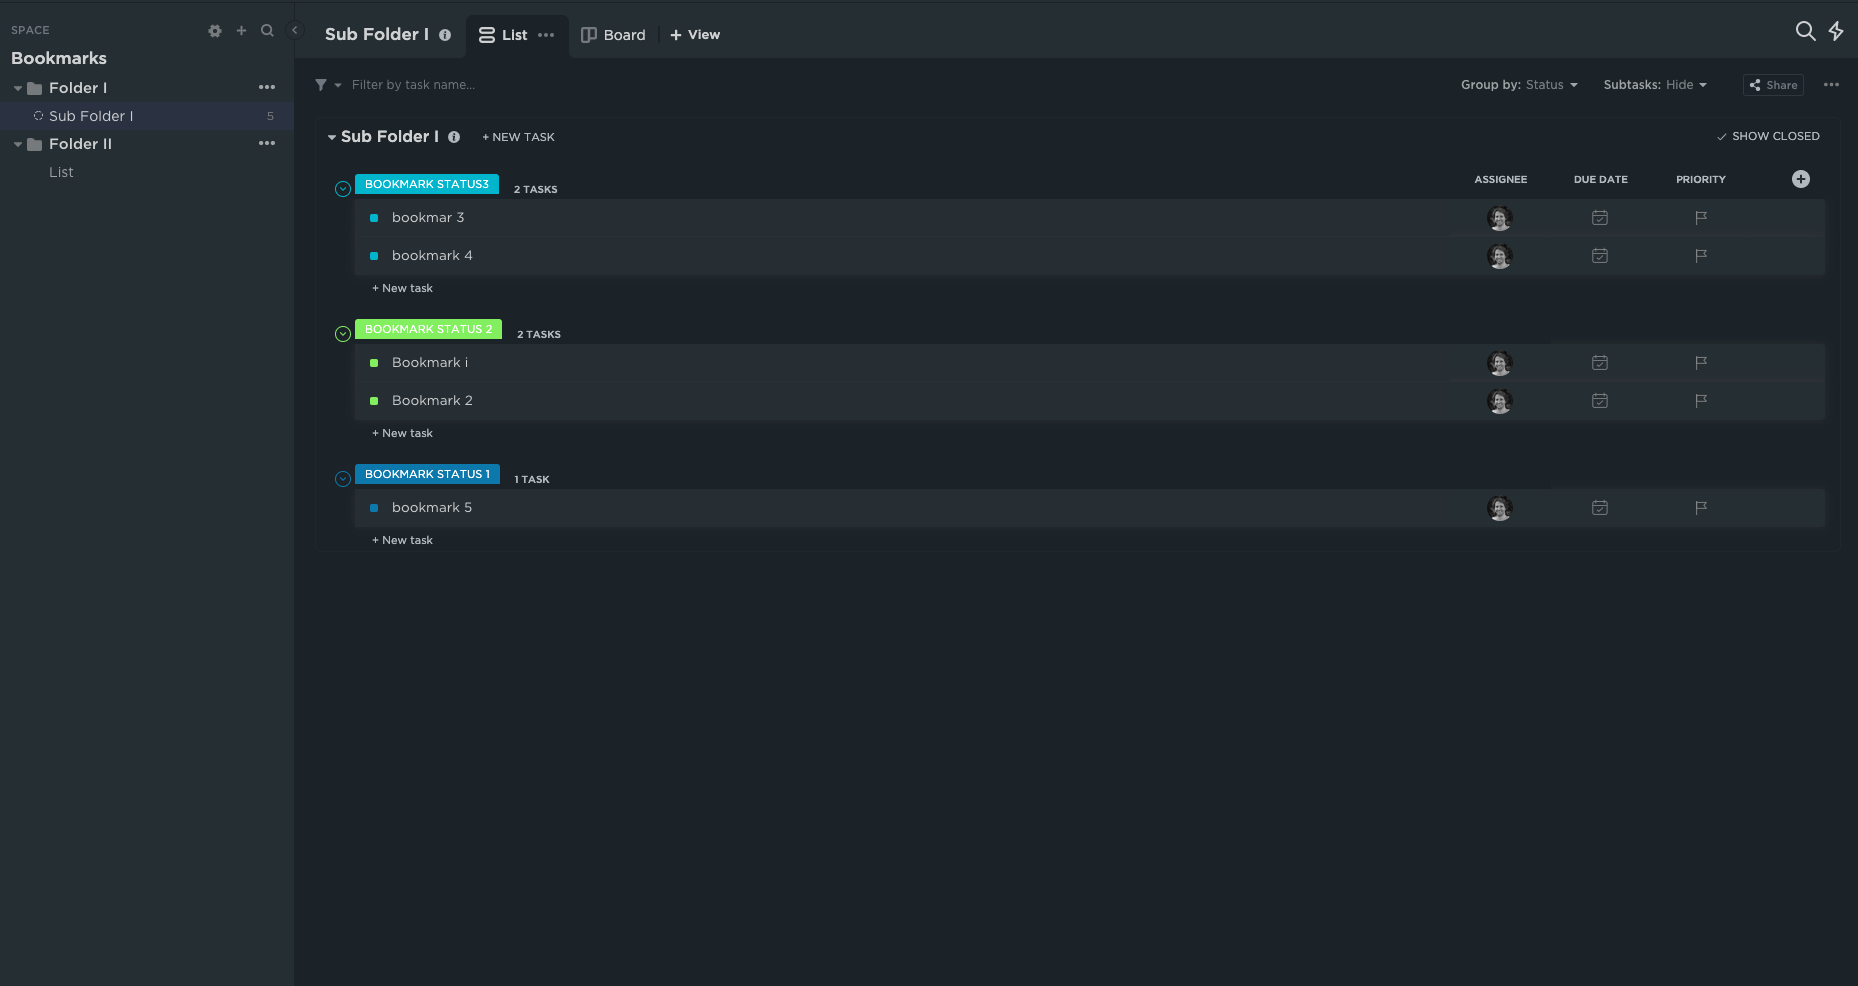Viewport: 1858px width, 986px height.
Task: Collapse Folder I in the sidebar
Action: pos(18,88)
